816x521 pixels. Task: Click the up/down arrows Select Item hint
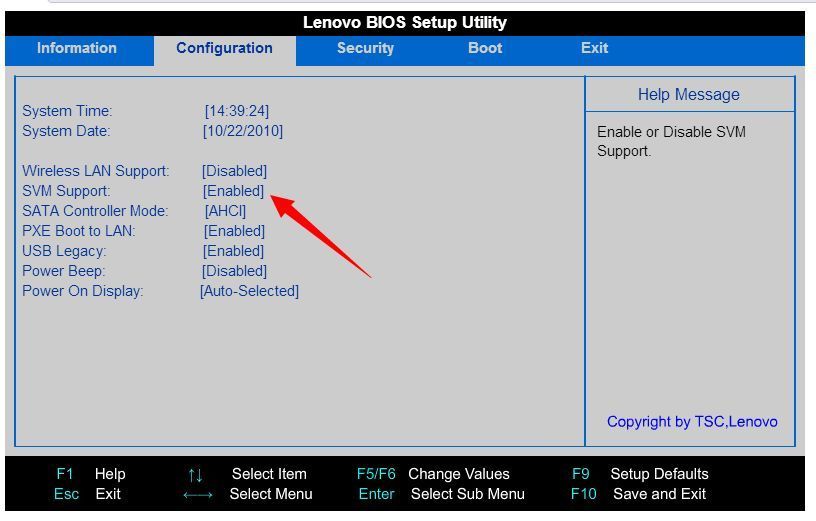(x=247, y=474)
